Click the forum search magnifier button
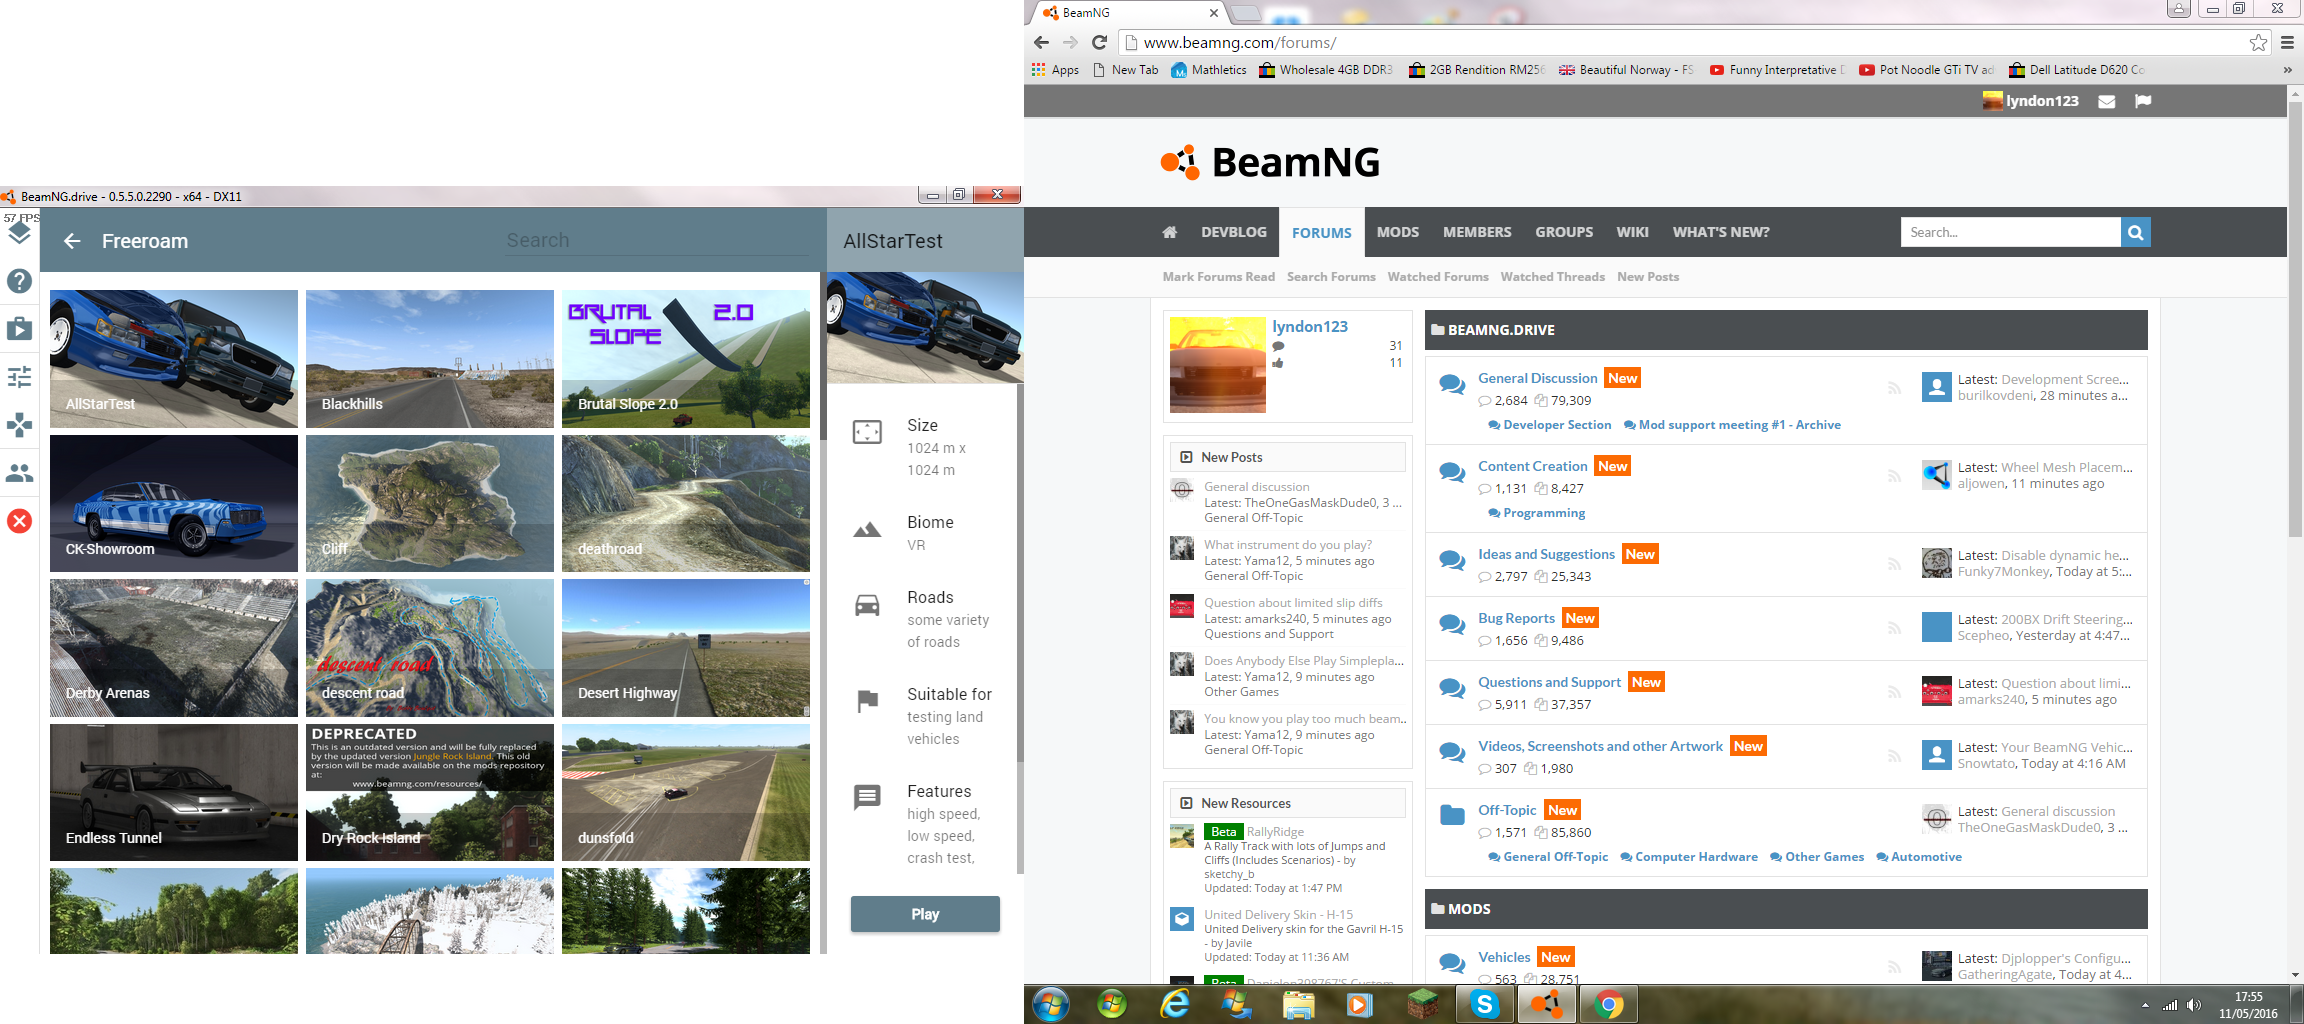2304x1024 pixels. (x=2135, y=232)
